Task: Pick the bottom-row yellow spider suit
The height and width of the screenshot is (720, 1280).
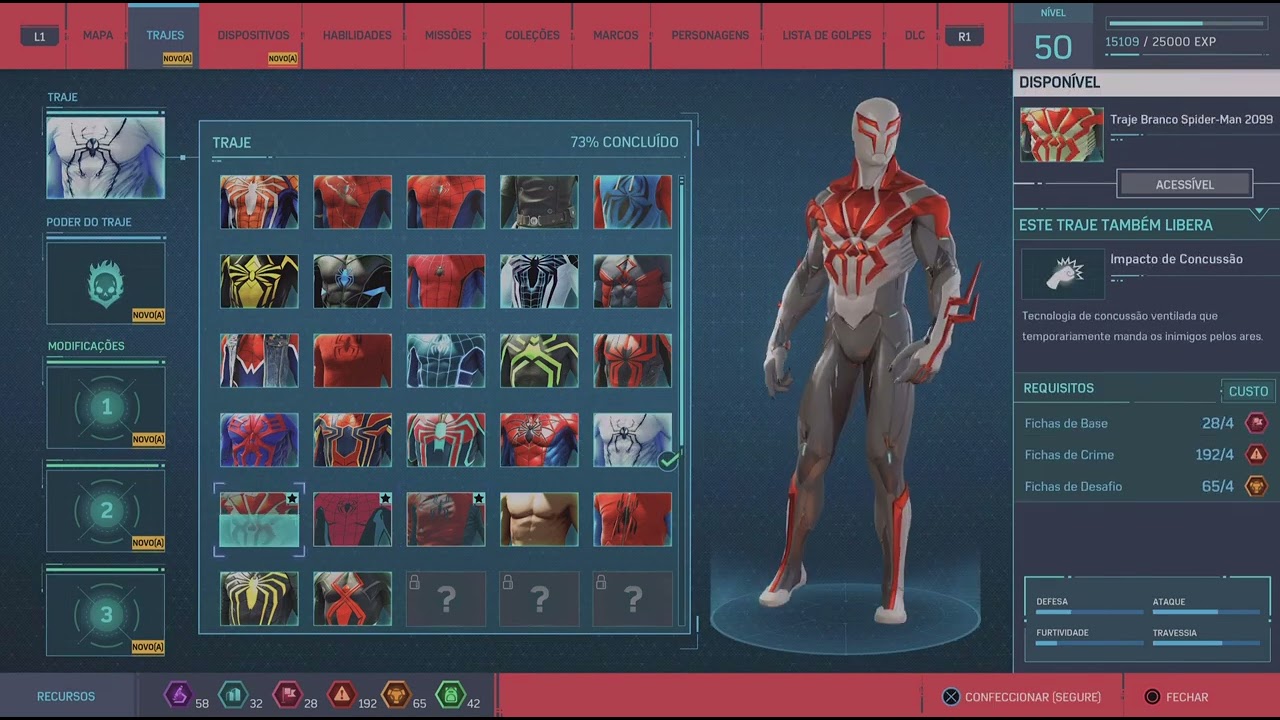Action: (x=259, y=598)
